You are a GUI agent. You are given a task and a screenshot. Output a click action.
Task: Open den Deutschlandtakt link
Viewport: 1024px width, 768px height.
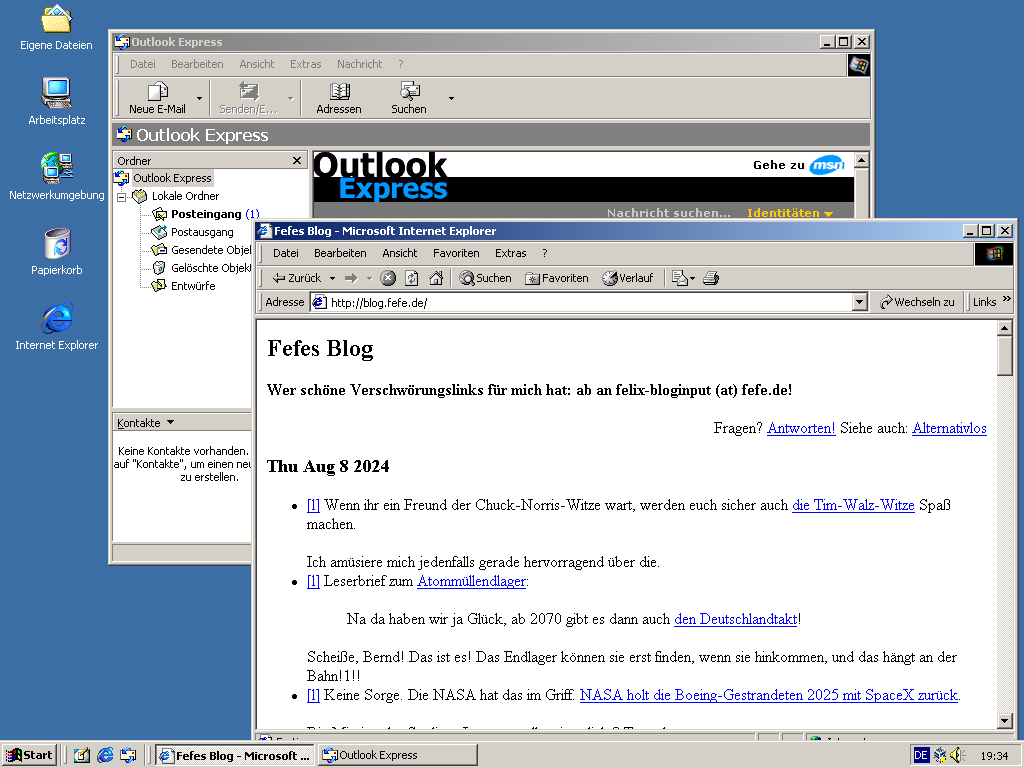click(x=735, y=619)
